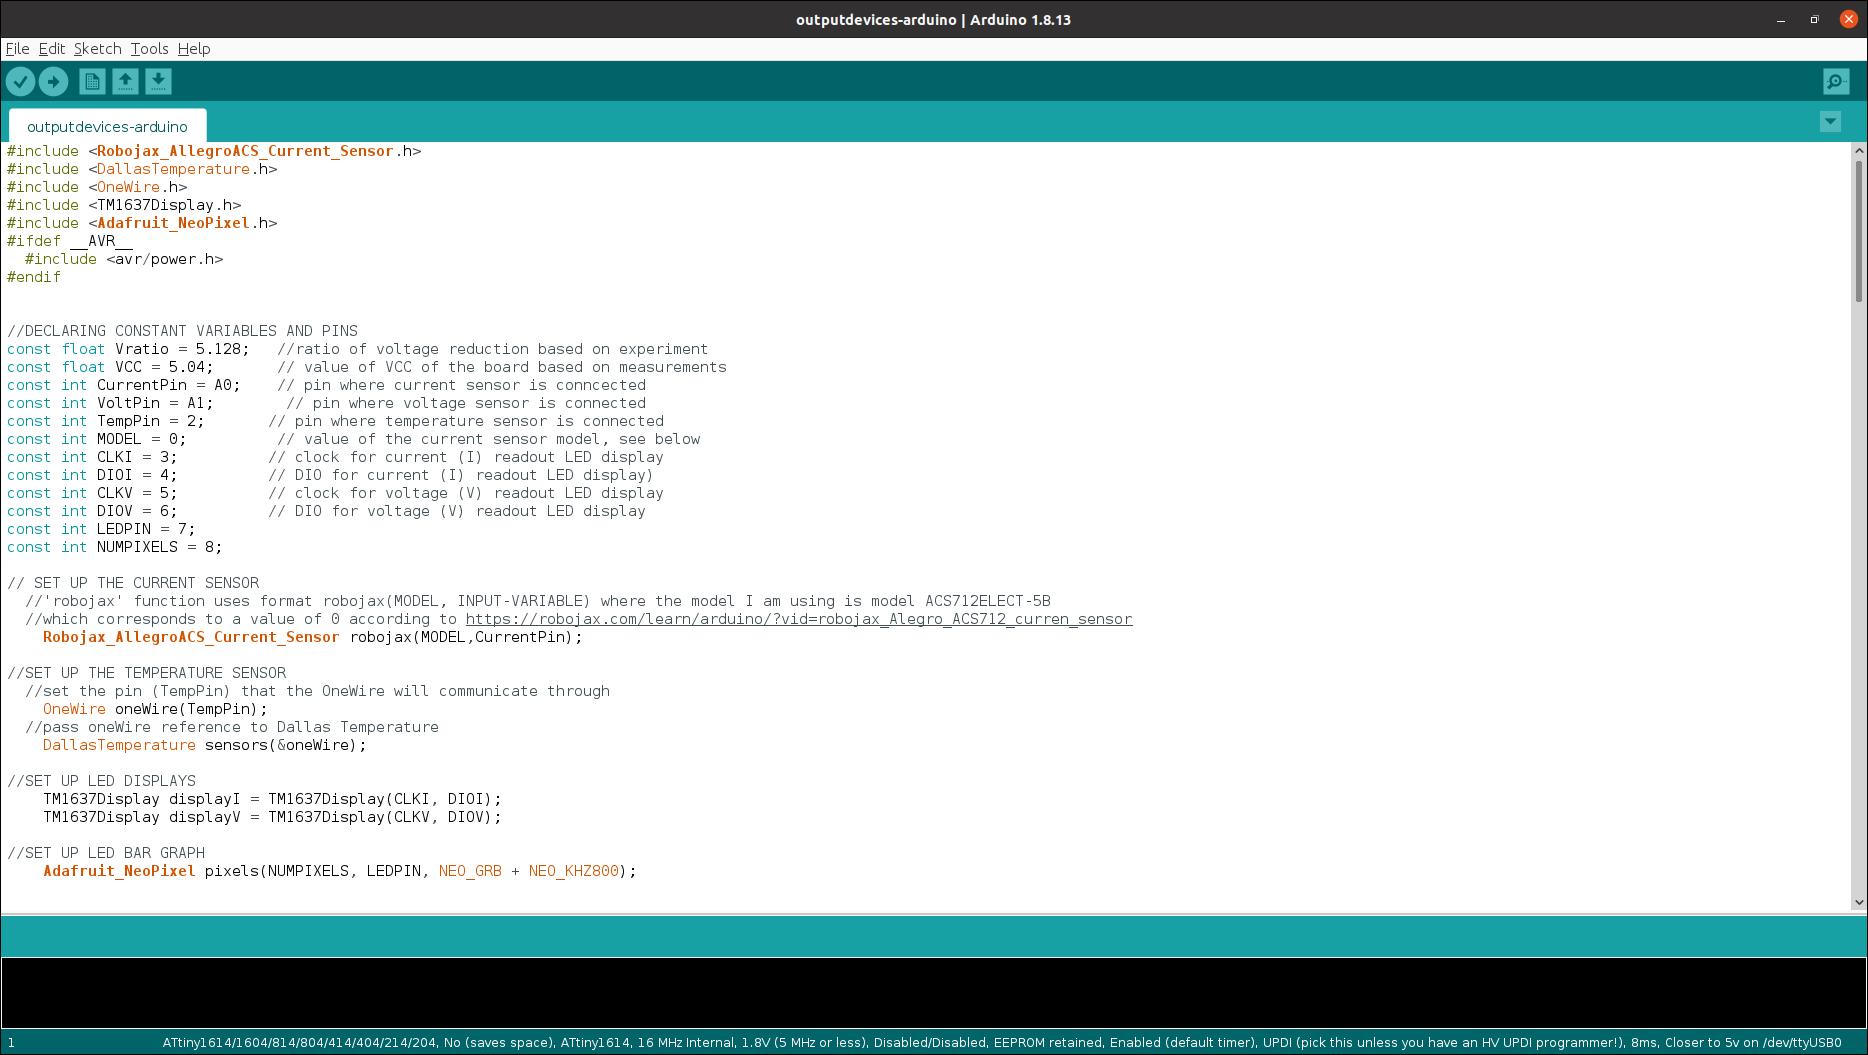Viewport: 1868px width, 1055px height.
Task: Click the editor vertical scrollbar thumb
Action: click(x=1859, y=230)
